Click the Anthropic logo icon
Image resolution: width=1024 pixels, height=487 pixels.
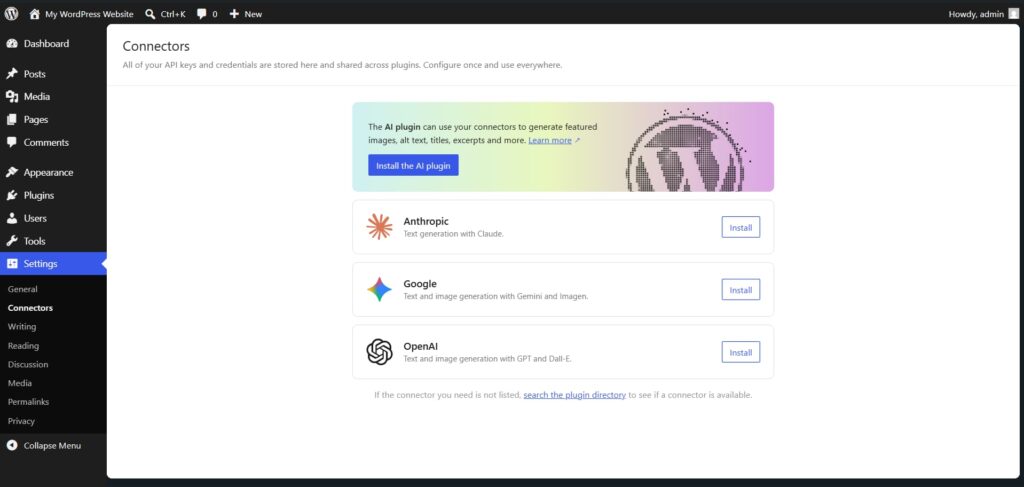pos(379,227)
